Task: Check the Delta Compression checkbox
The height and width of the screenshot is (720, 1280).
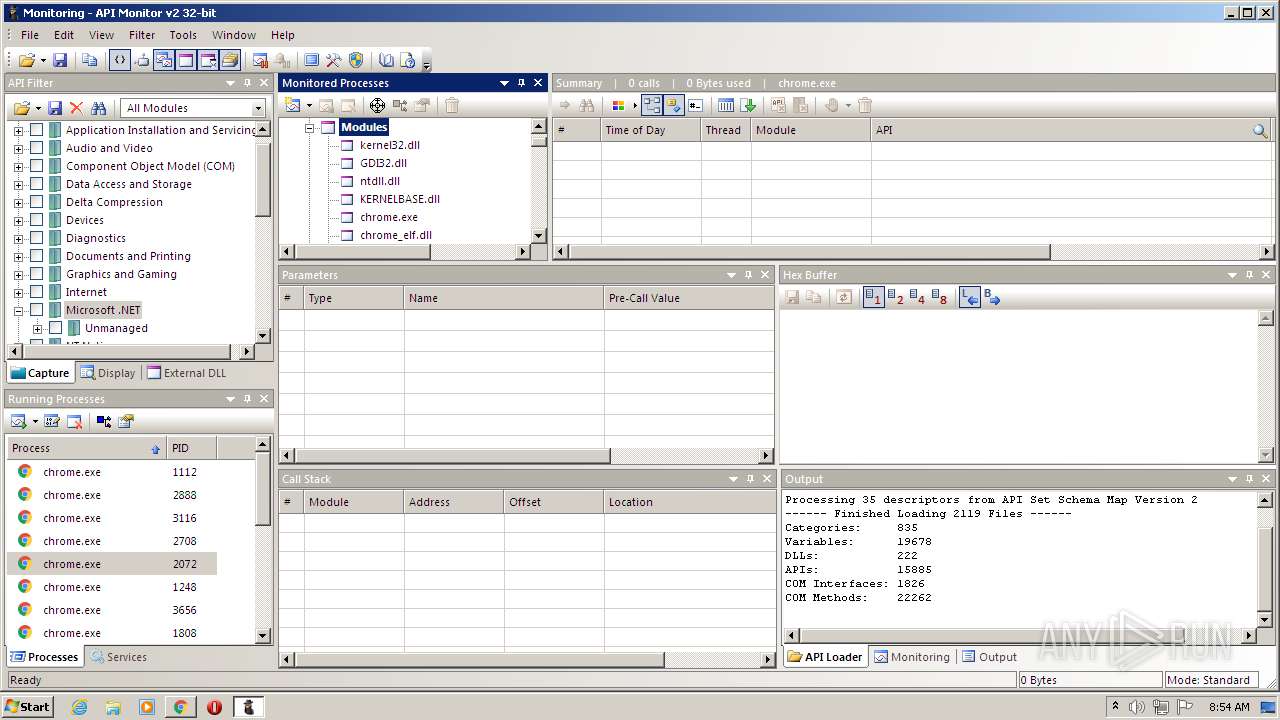Action: pos(37,202)
